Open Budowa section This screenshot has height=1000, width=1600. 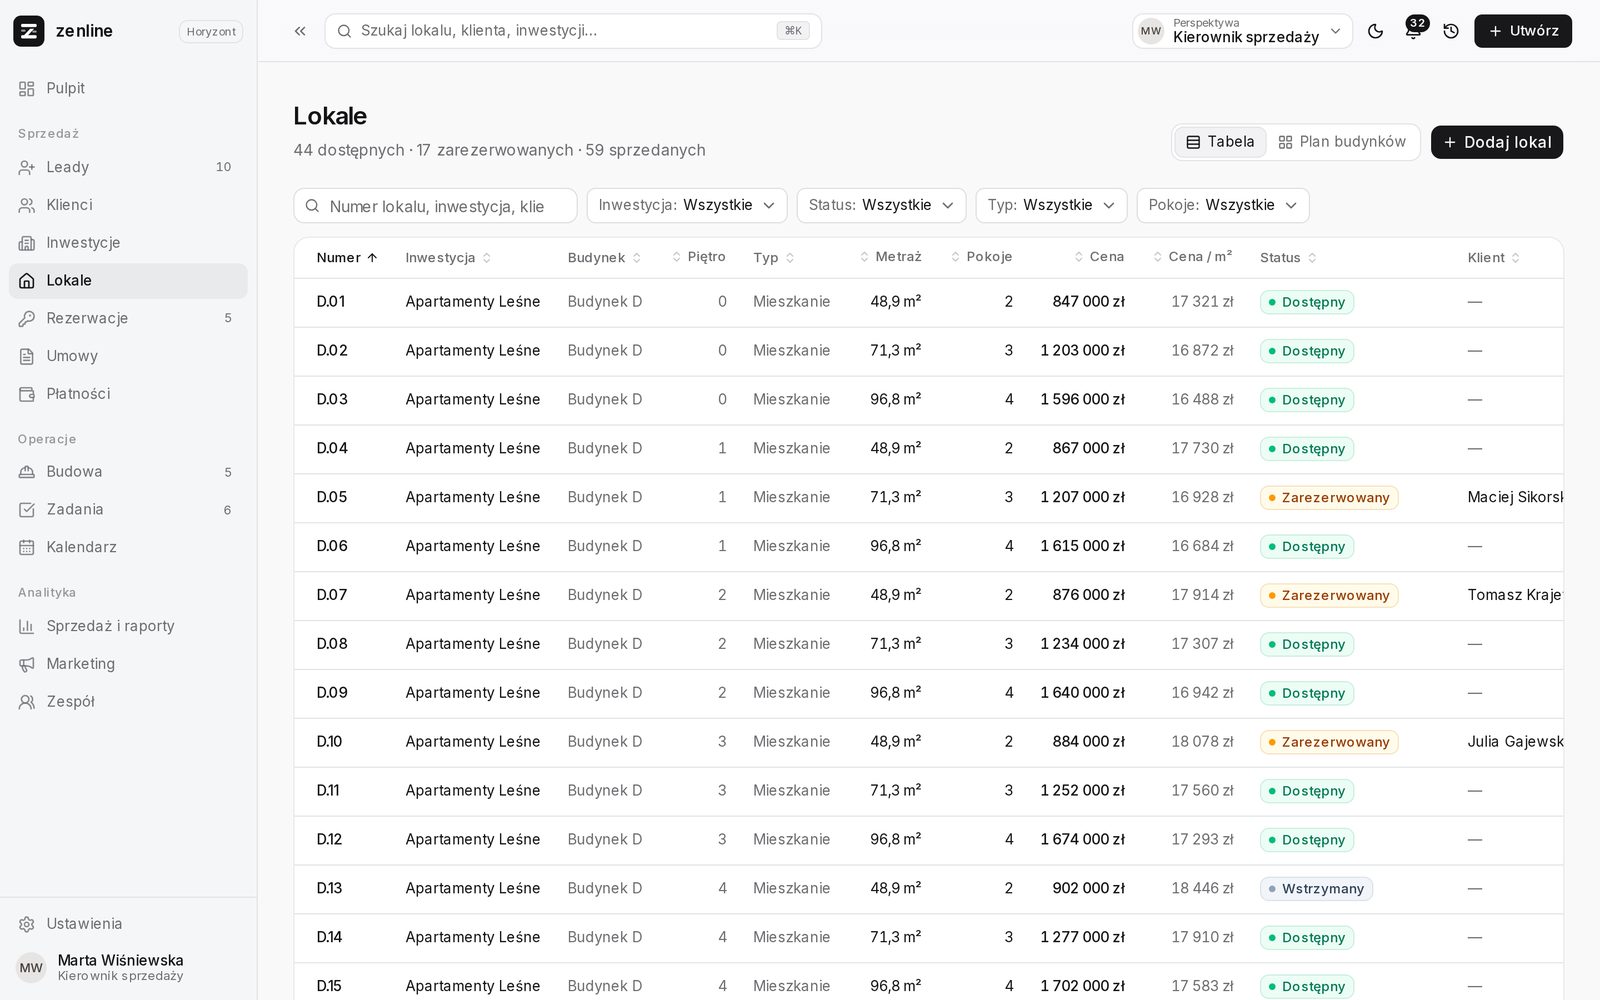pos(128,472)
